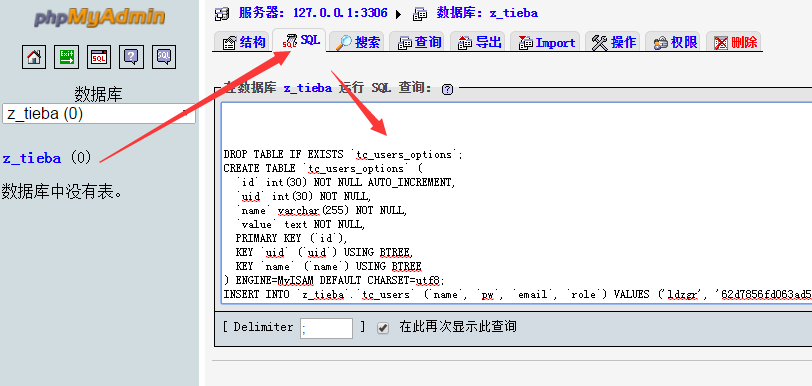Toggle the show-query-again checkbox (在此再次显示此查询)
The width and height of the screenshot is (812, 386).
383,327
